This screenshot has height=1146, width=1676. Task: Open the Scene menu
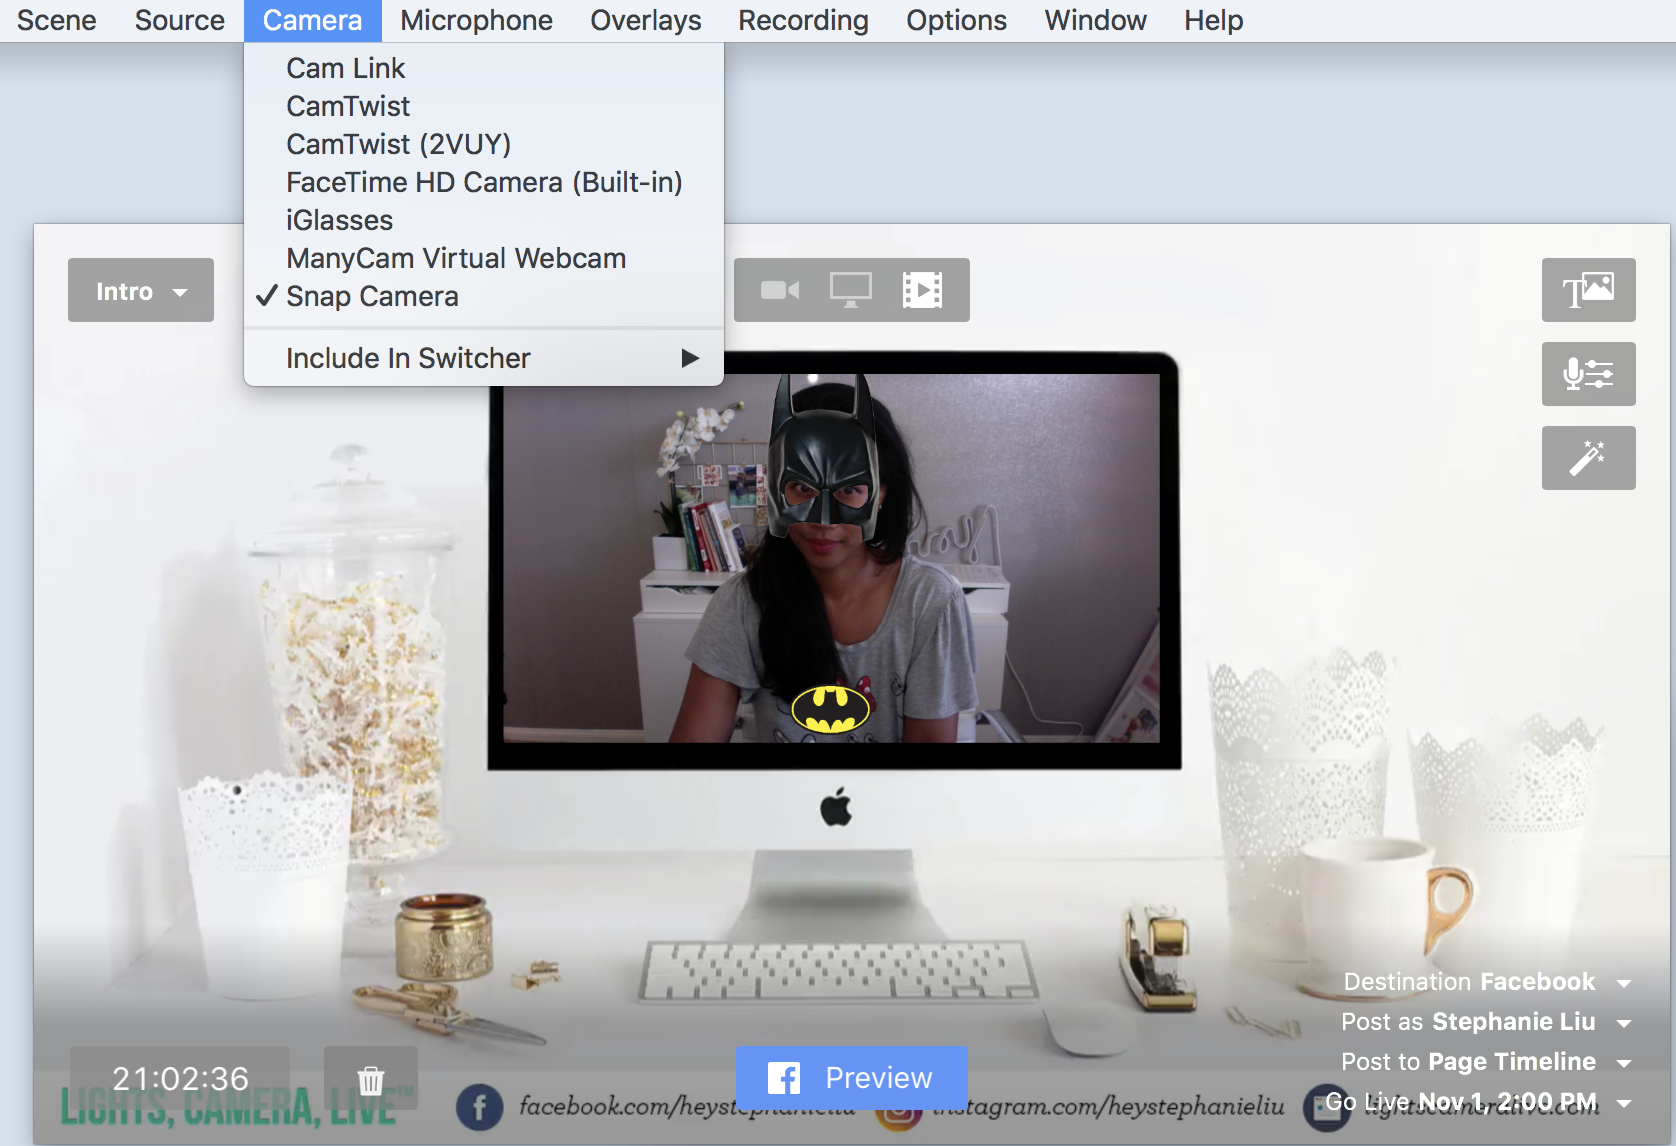pos(57,21)
